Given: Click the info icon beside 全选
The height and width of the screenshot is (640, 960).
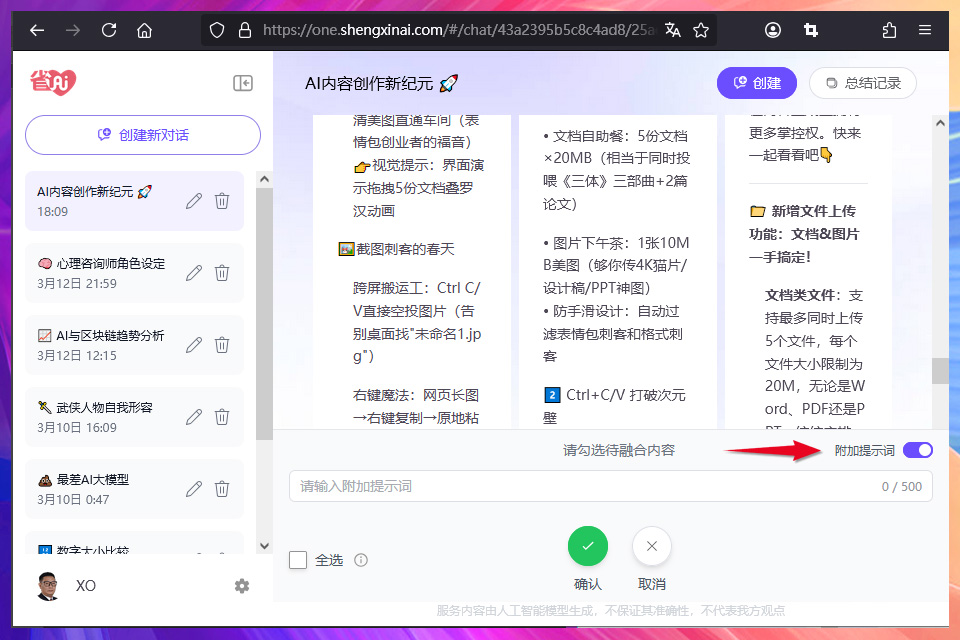Looking at the screenshot, I should click(x=360, y=560).
